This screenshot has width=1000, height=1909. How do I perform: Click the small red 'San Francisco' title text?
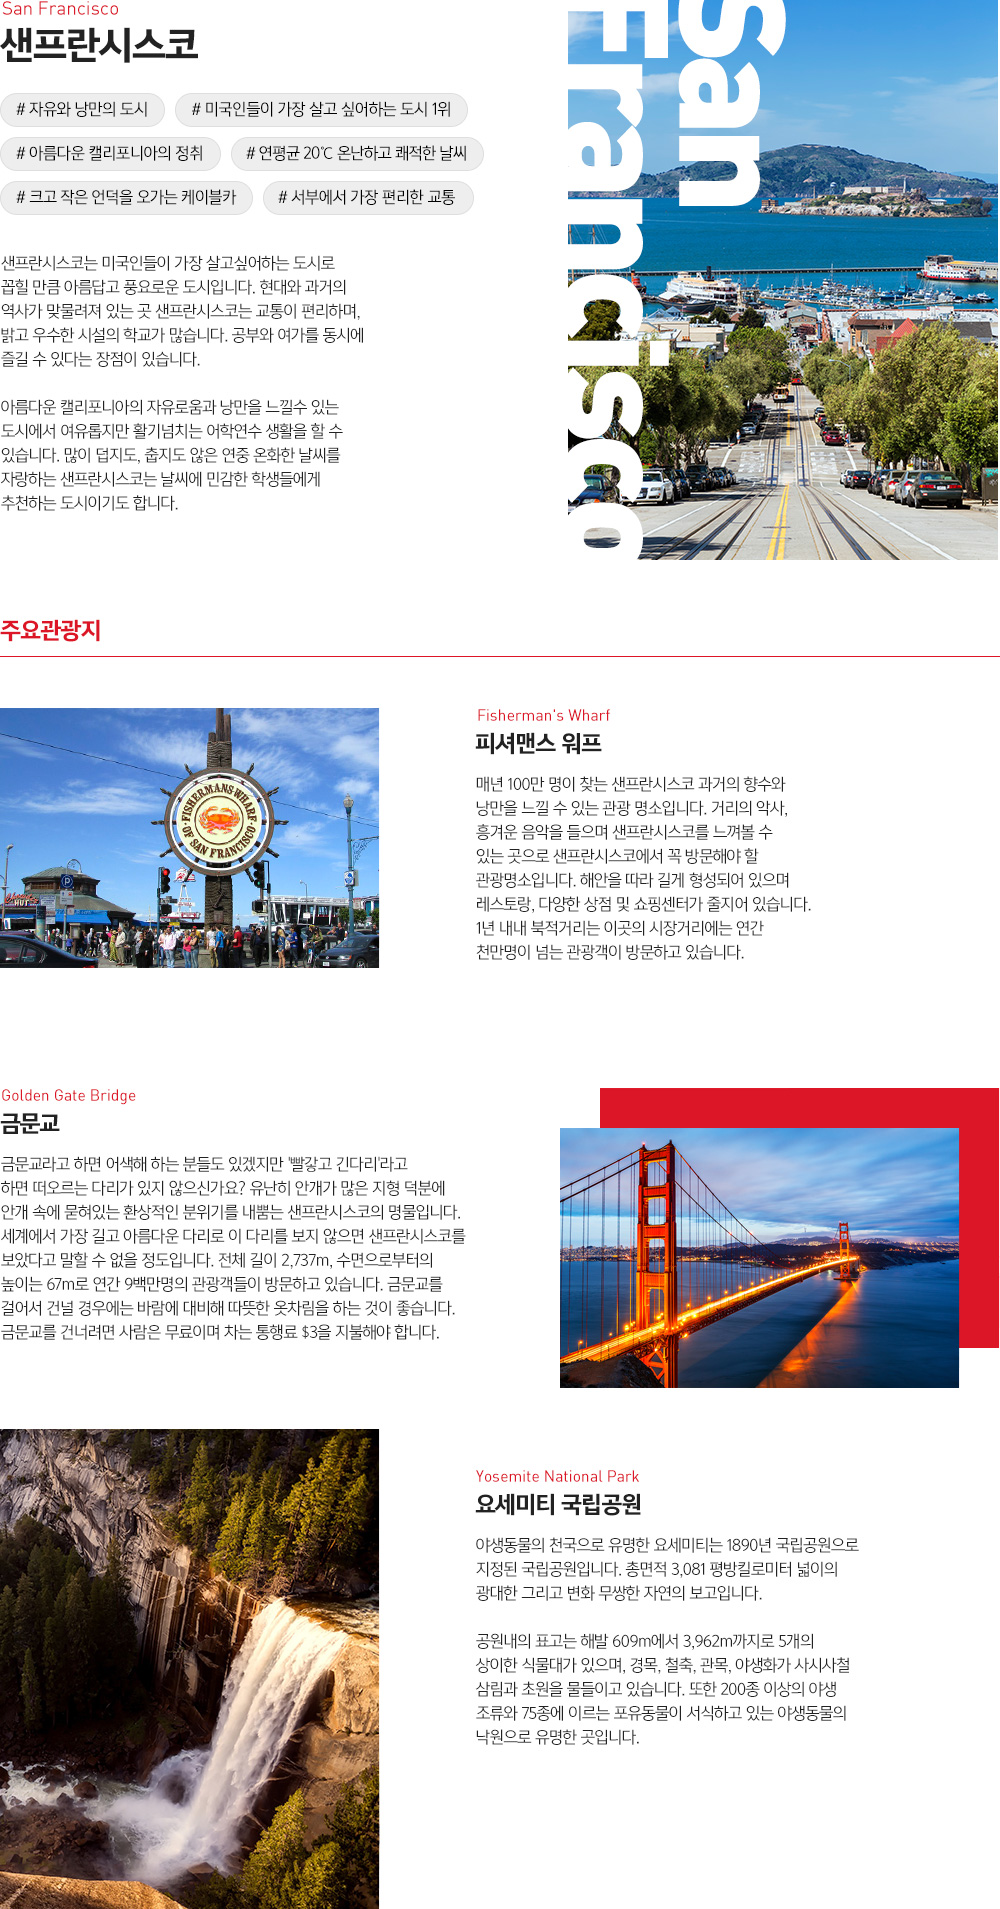(60, 9)
